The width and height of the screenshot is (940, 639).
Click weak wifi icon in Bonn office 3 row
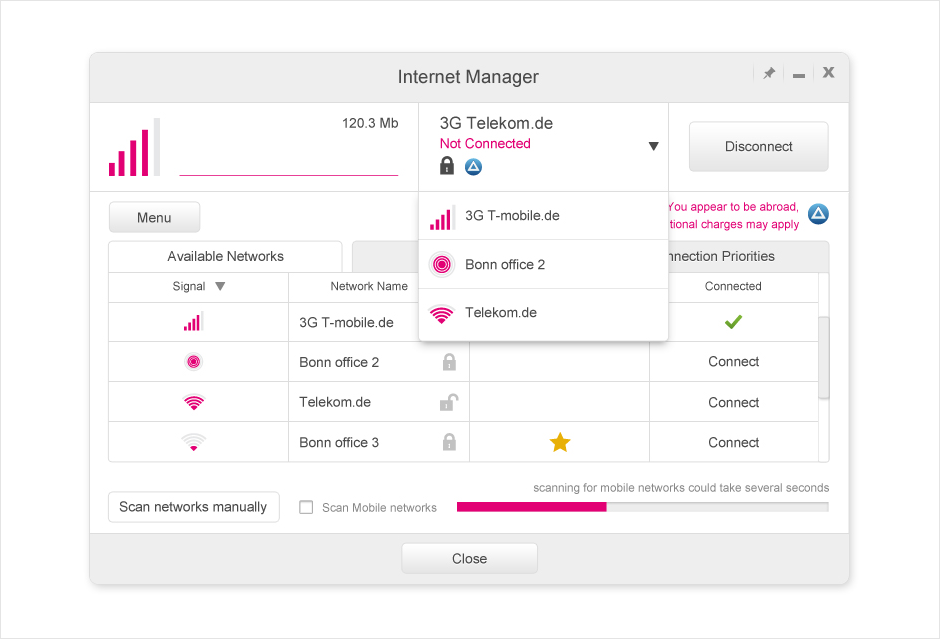coord(194,442)
